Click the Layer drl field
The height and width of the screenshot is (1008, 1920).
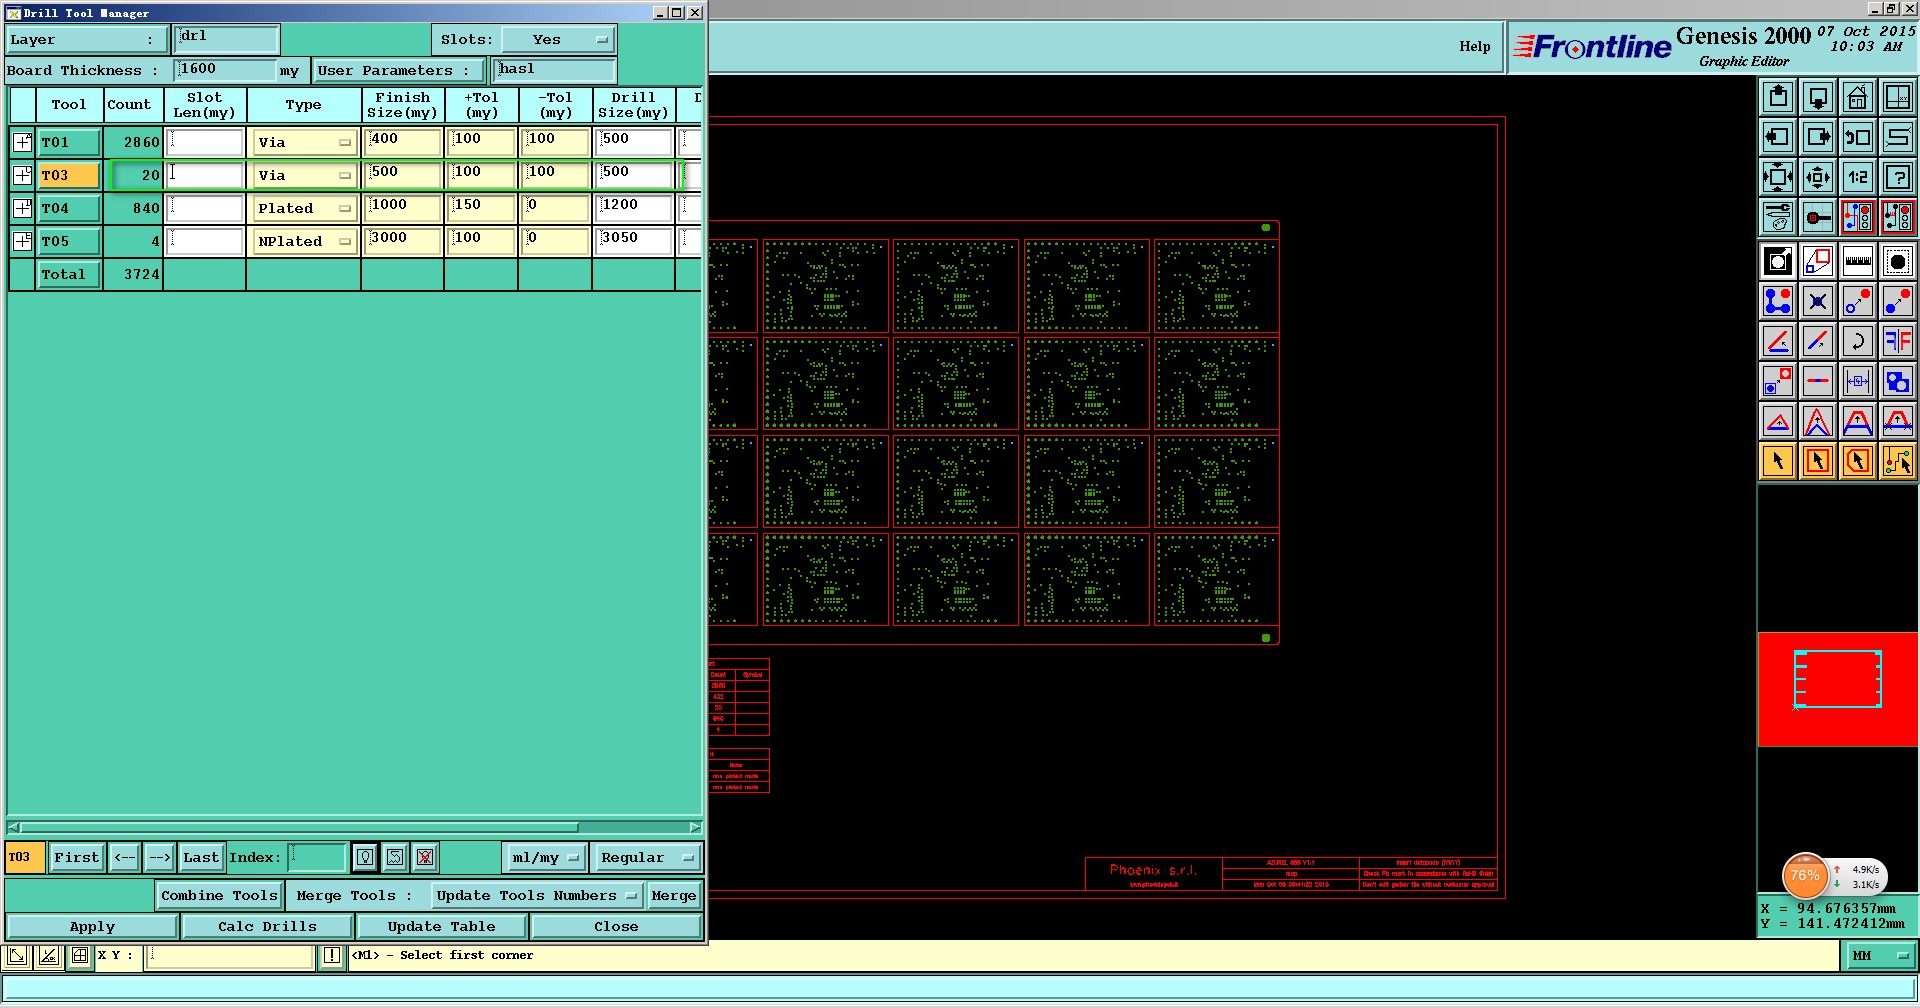(x=227, y=39)
